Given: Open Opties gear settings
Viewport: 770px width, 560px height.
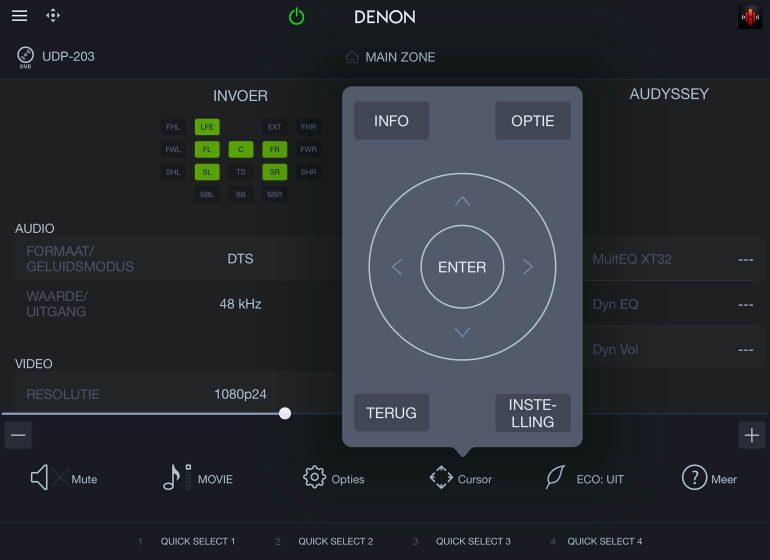Looking at the screenshot, I should [333, 478].
